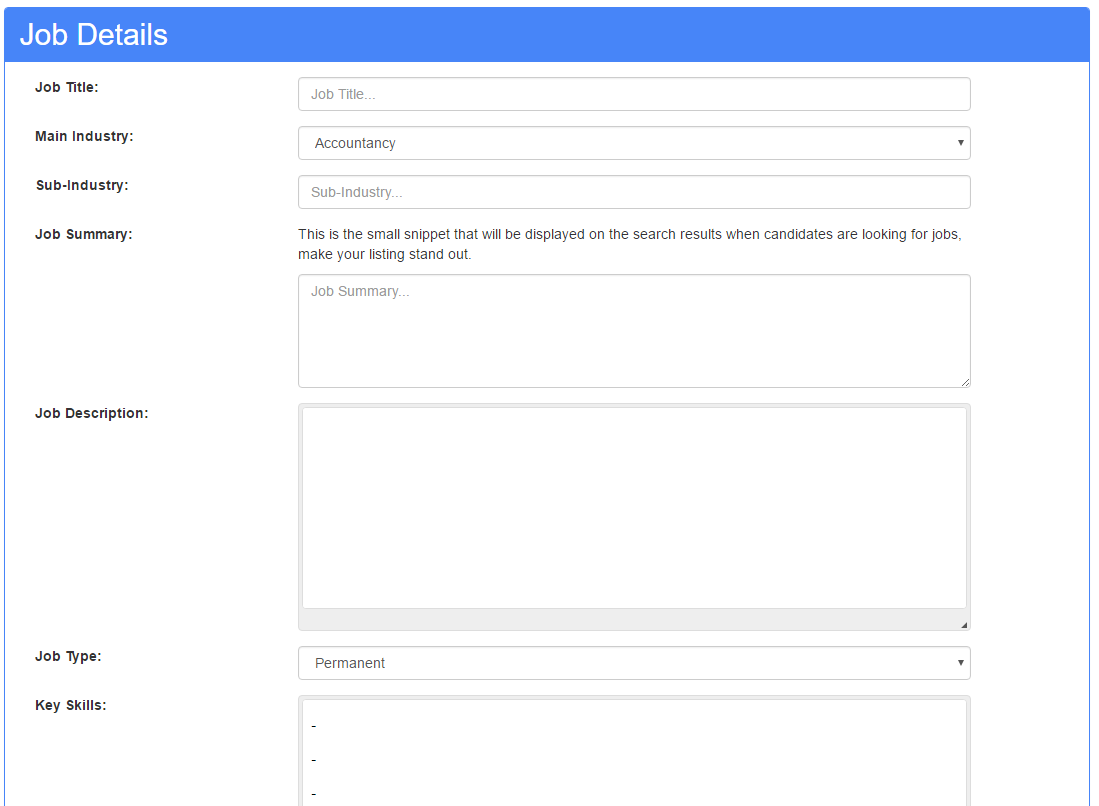Click the Key Skills text area
Image resolution: width=1099 pixels, height=806 pixels.
click(x=634, y=752)
